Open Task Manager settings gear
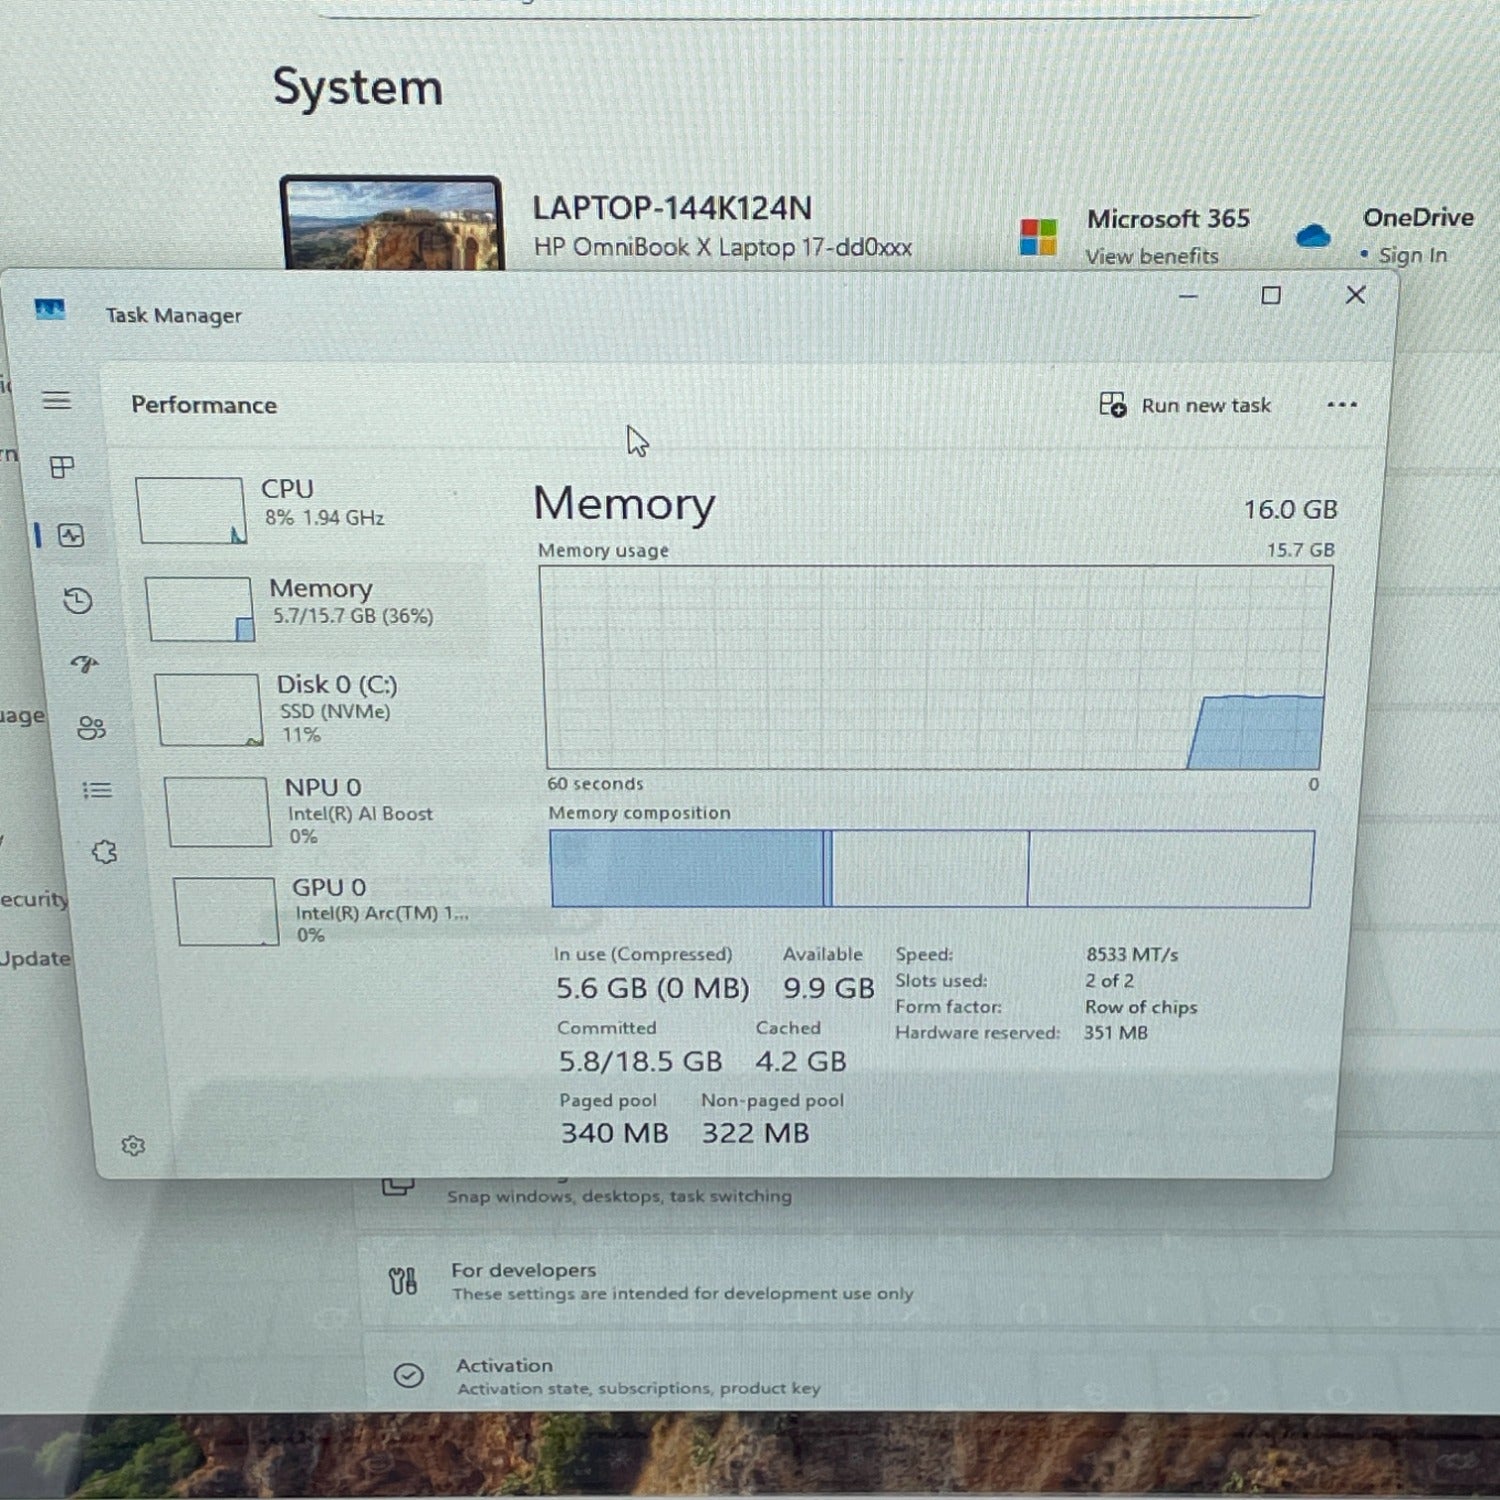 coord(133,1146)
